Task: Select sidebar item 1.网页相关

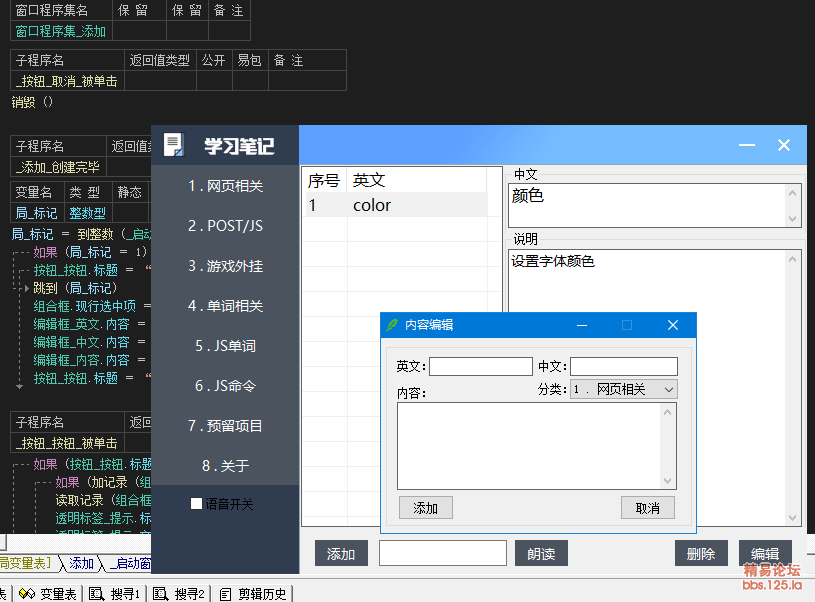Action: (x=225, y=186)
